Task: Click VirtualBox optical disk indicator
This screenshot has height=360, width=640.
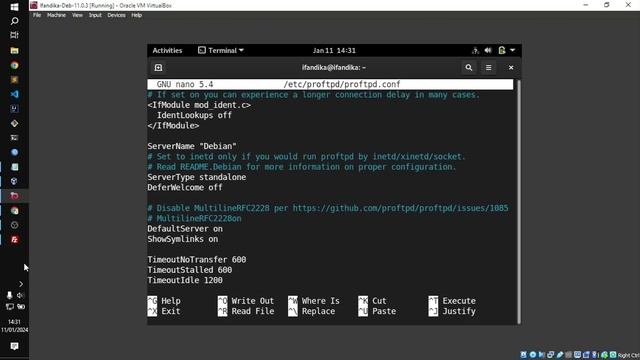Action: pyautogui.click(x=533, y=355)
